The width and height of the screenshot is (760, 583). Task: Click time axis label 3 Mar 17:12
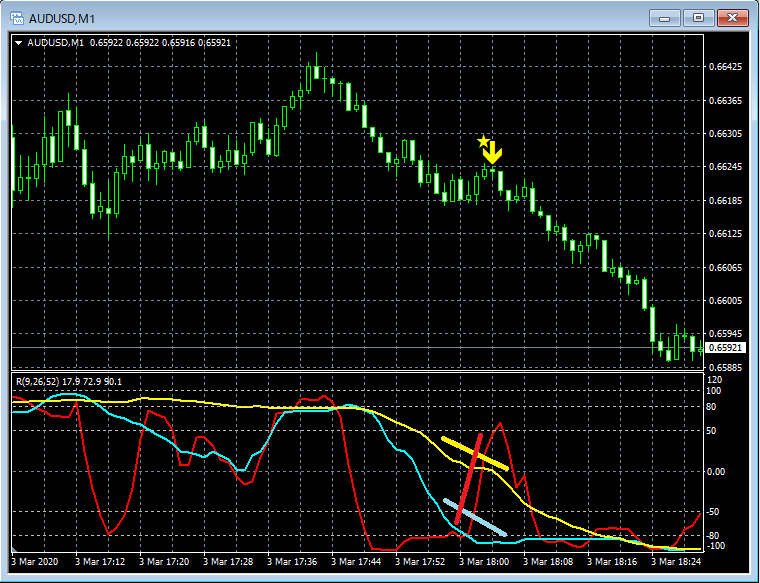click(100, 562)
